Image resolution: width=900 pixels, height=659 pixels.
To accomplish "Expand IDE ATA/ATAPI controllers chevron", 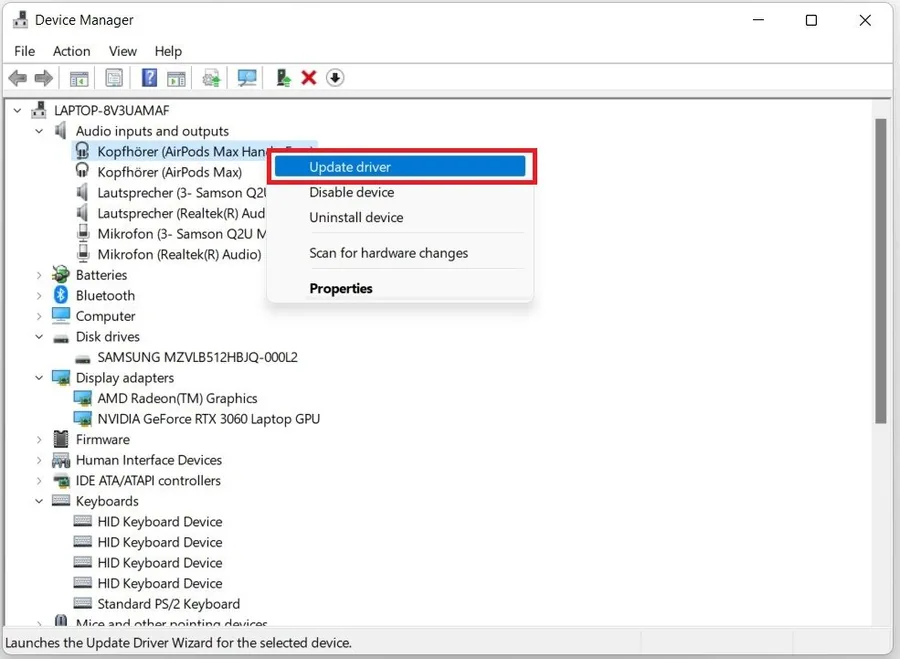I will [x=39, y=481].
